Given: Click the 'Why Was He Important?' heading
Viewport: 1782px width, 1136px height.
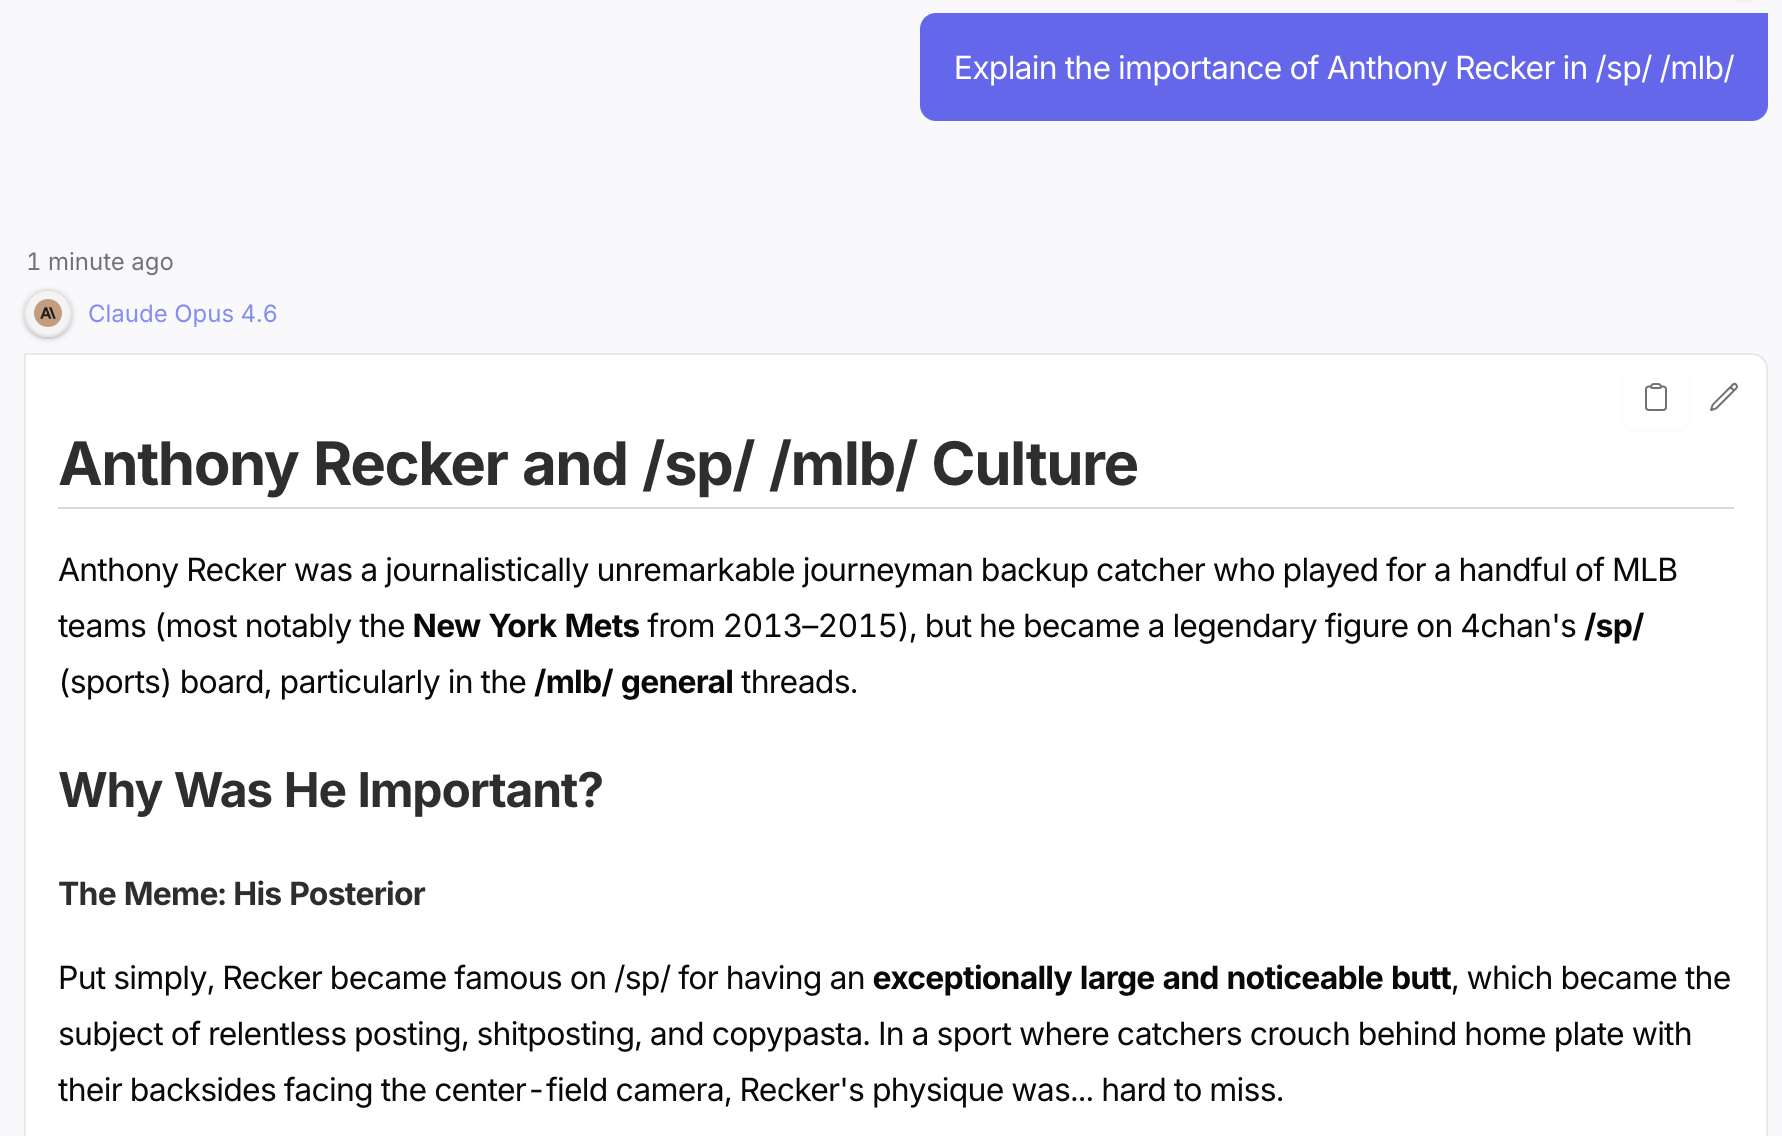Looking at the screenshot, I should [x=331, y=790].
